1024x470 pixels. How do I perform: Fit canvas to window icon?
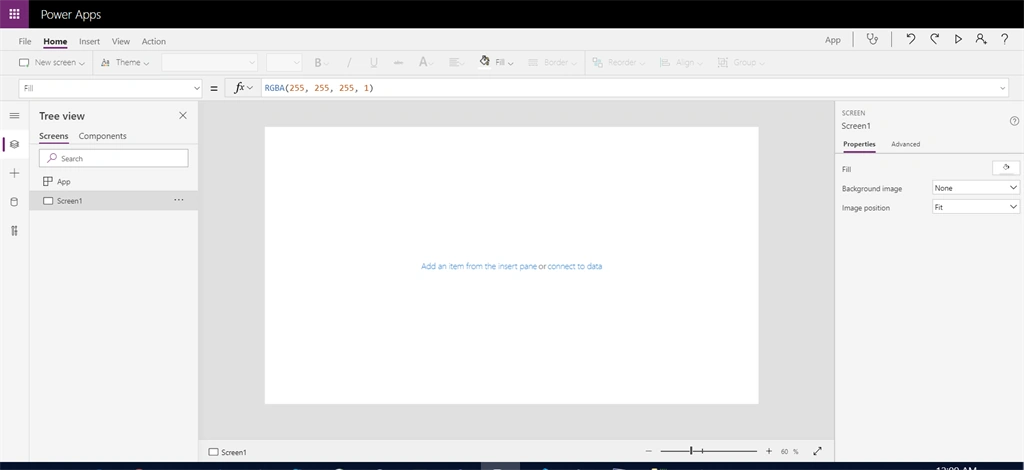[817, 451]
